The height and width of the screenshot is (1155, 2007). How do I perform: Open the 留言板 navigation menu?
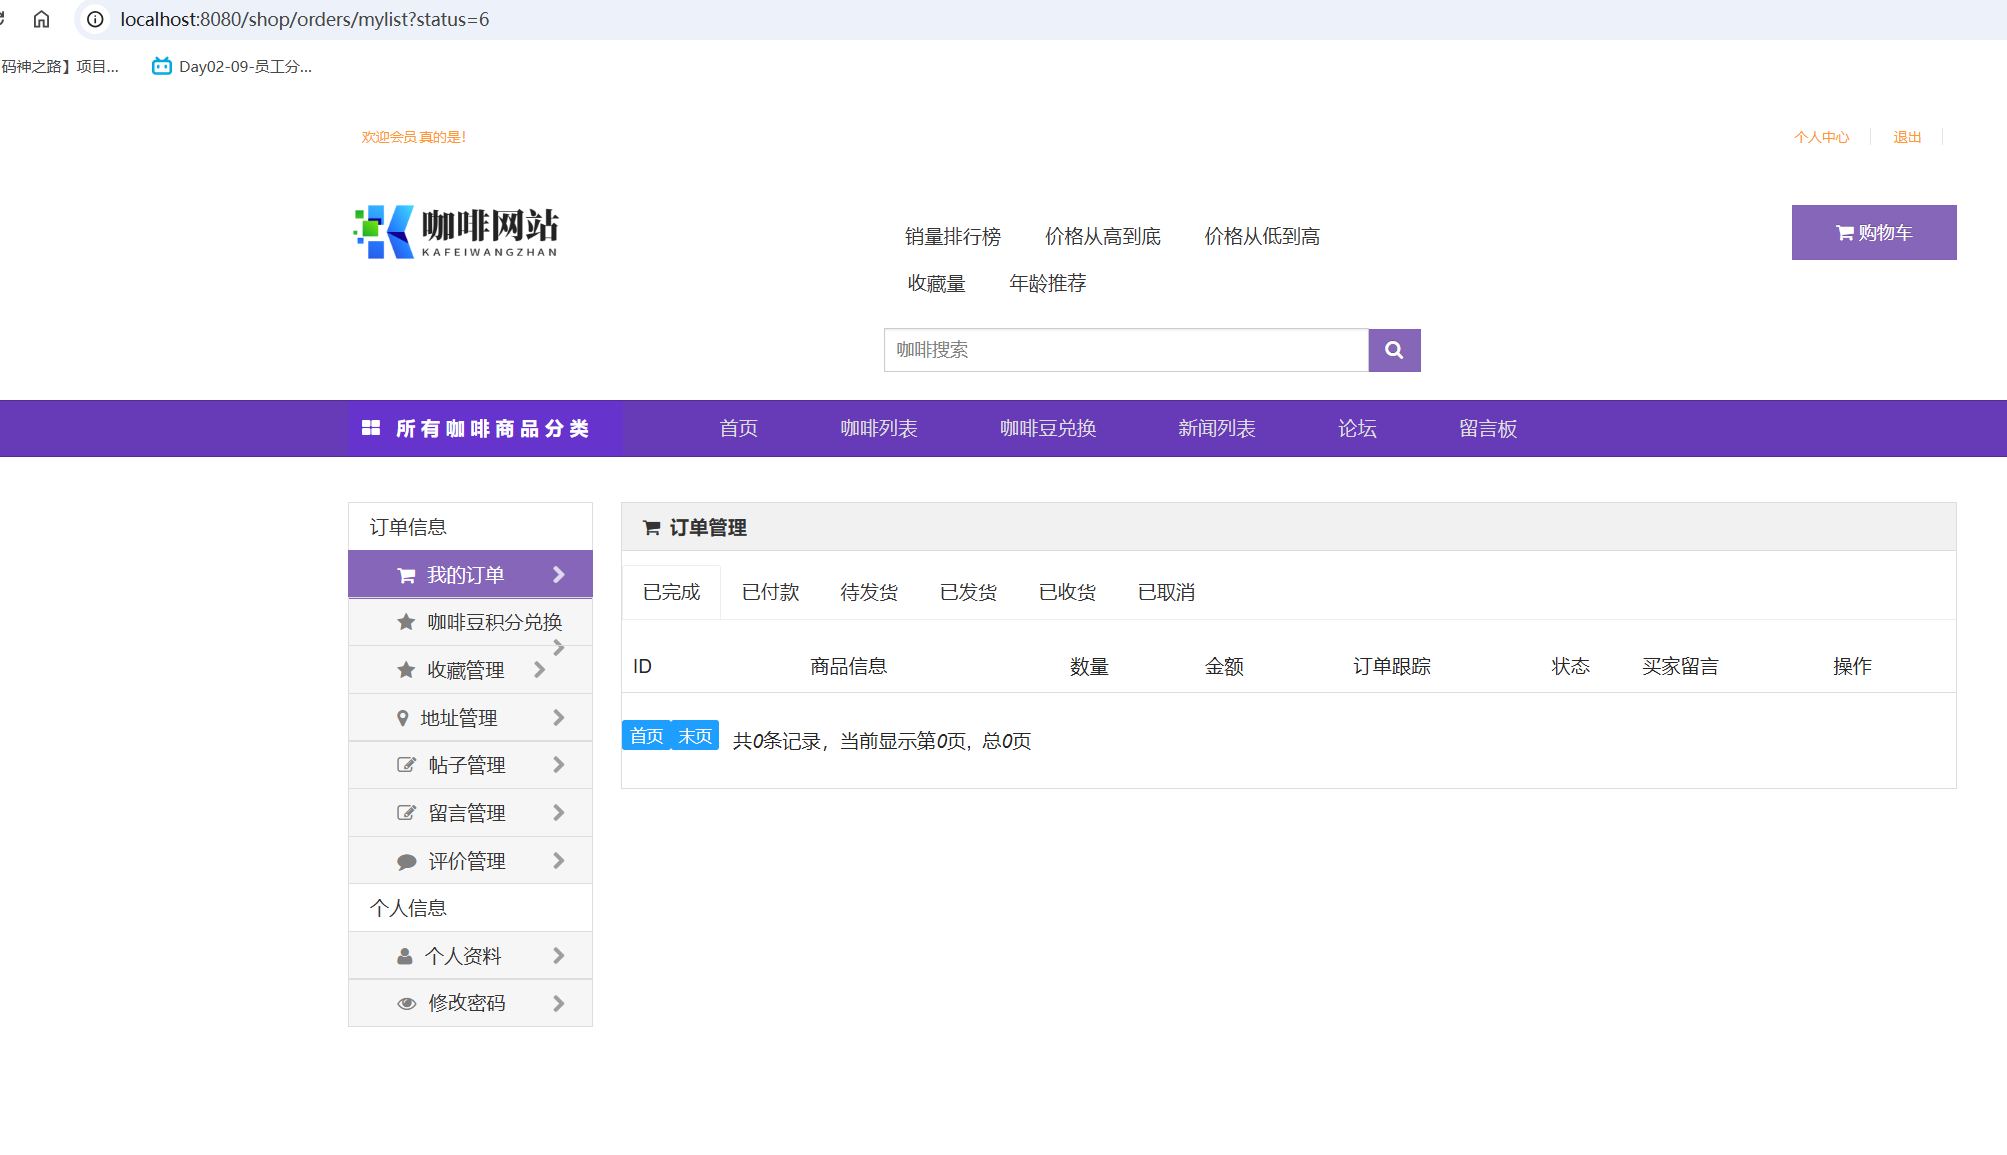pyautogui.click(x=1487, y=428)
